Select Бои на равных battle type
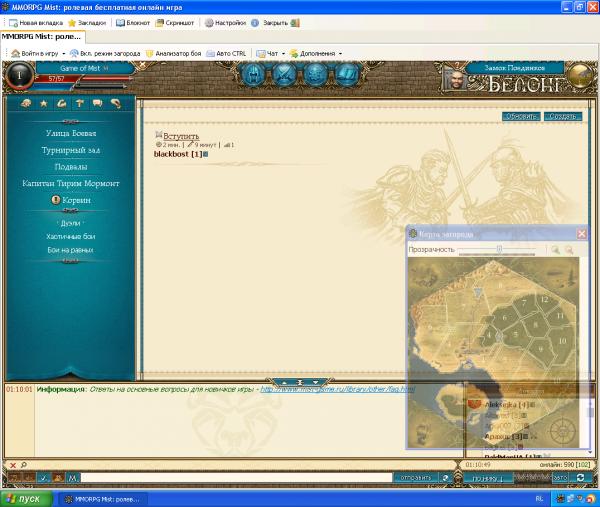 (x=70, y=250)
